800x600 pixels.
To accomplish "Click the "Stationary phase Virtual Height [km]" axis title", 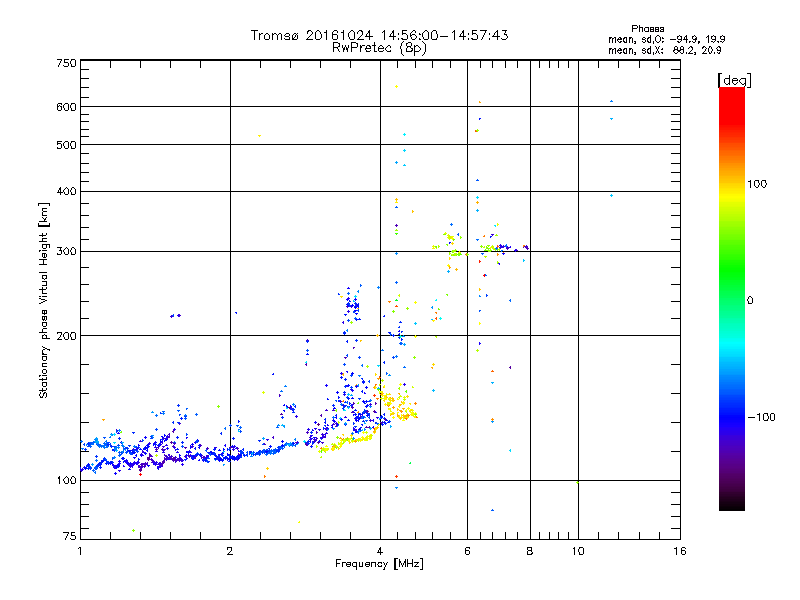I will click(x=44, y=301).
